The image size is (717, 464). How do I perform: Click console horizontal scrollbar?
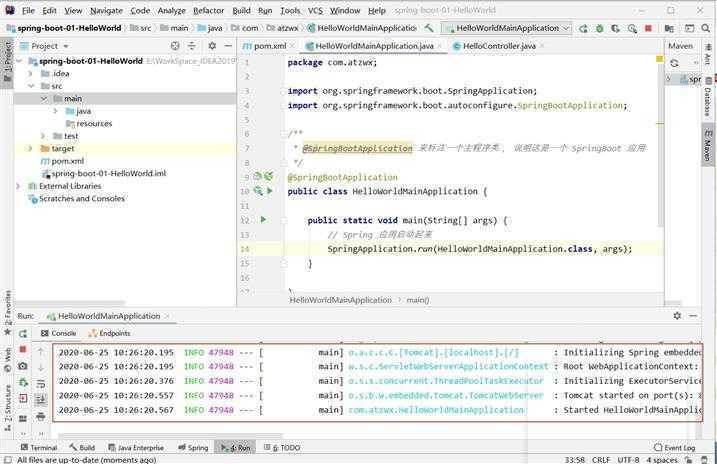click(x=171, y=435)
